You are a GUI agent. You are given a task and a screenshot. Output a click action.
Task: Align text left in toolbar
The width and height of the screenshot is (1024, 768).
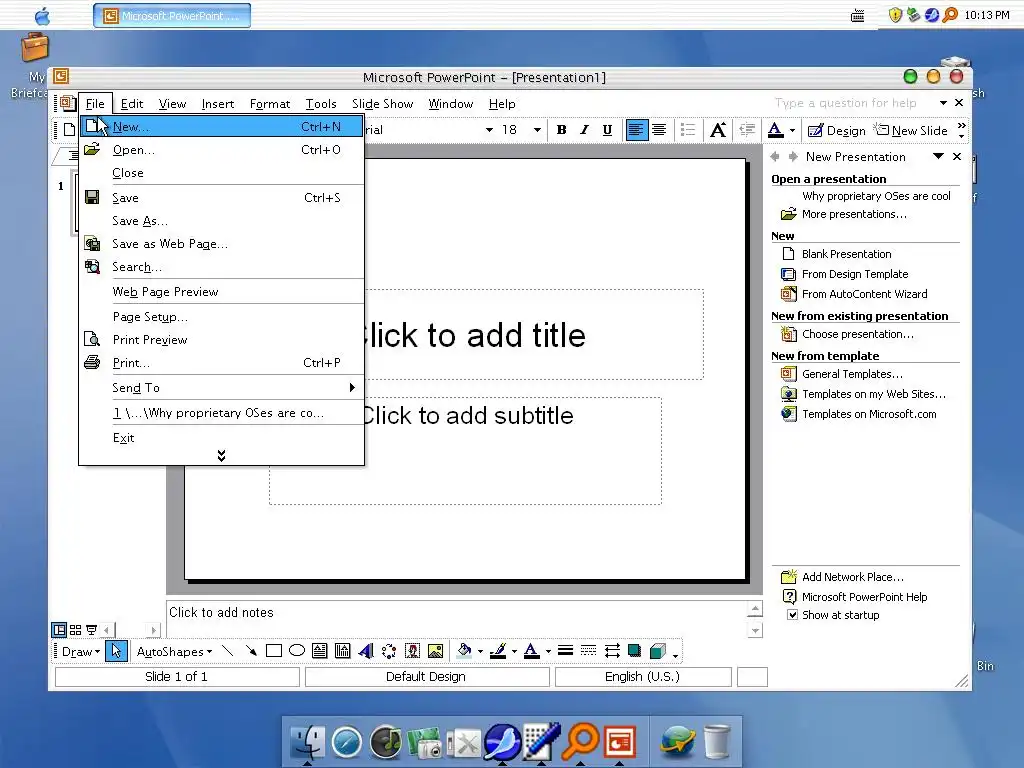(x=635, y=130)
